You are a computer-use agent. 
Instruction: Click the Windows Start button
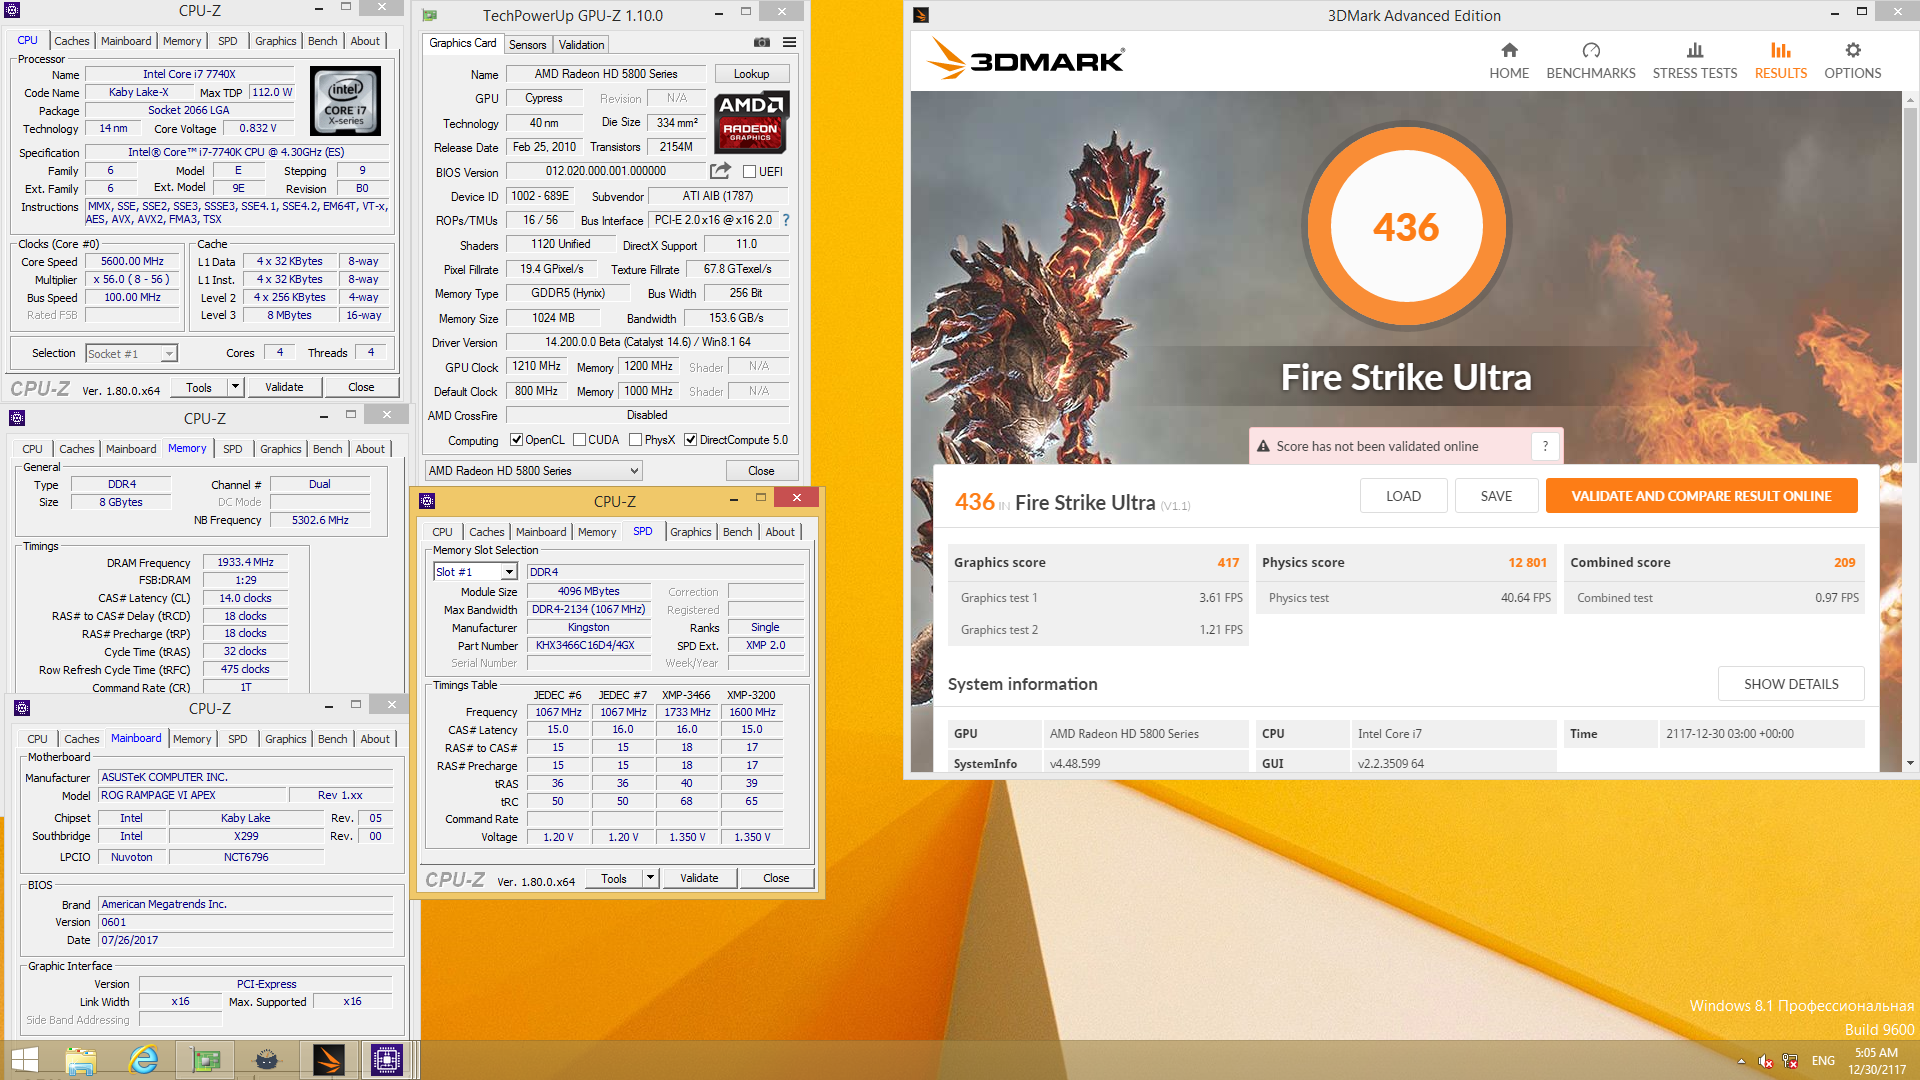coord(24,1060)
